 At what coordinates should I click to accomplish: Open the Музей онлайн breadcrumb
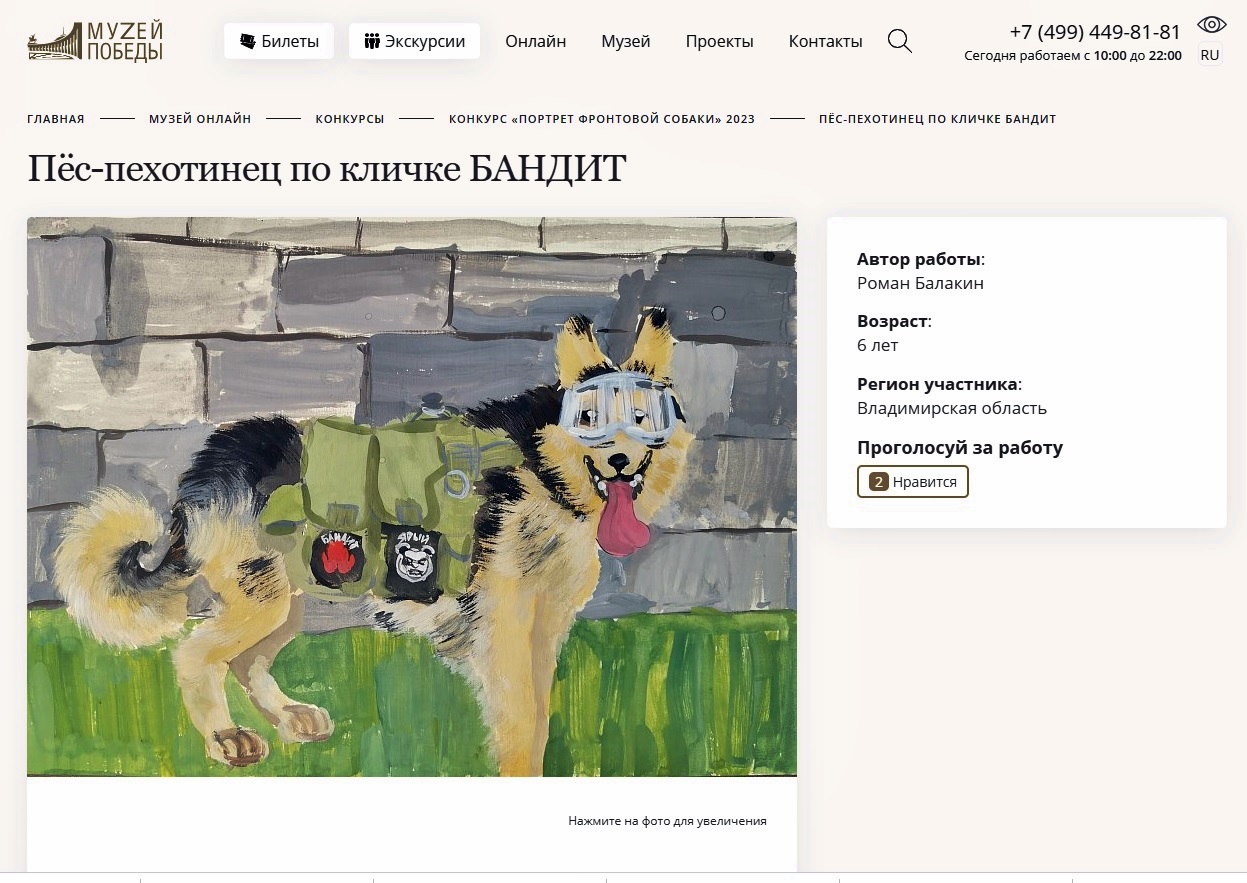(x=200, y=119)
